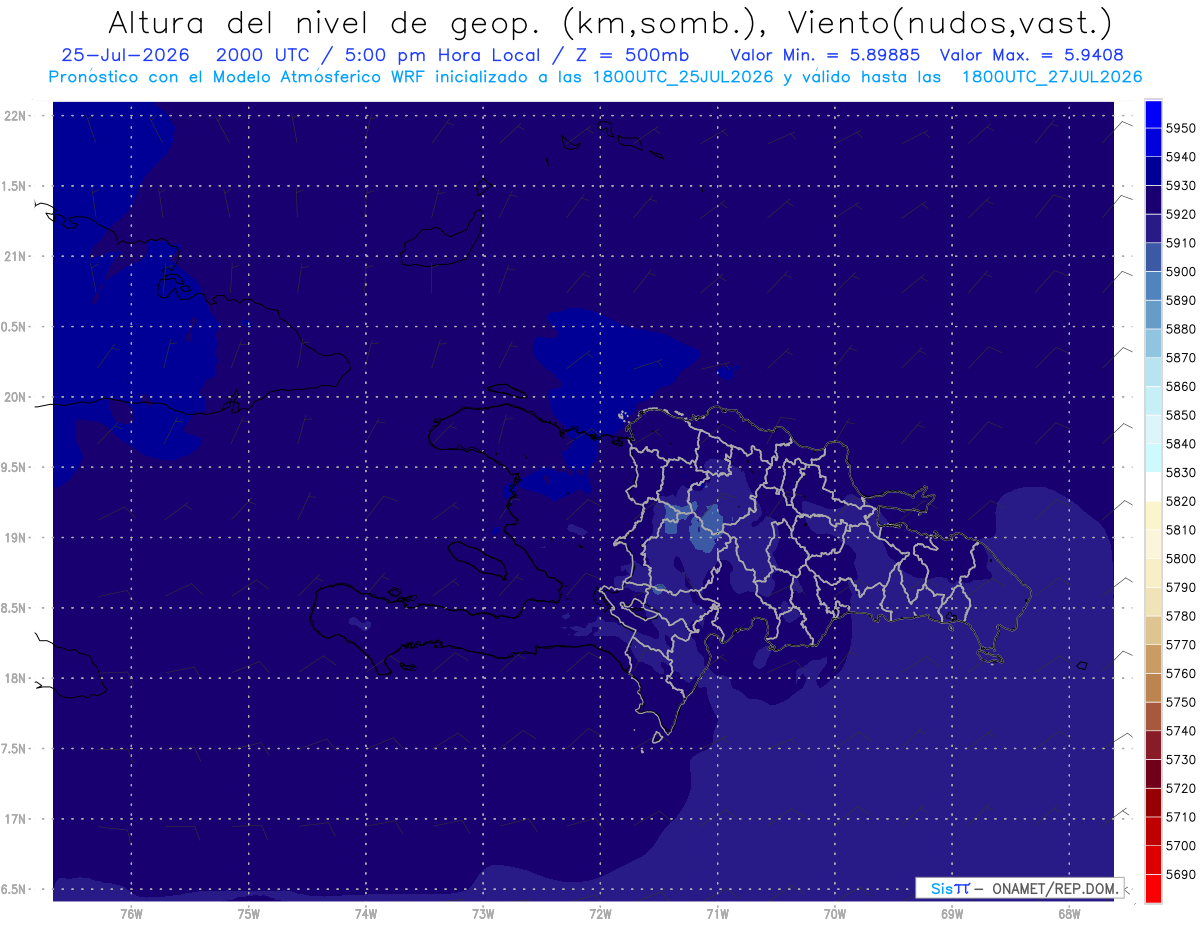
Task: Click the legend value '5930'
Action: tap(1181, 186)
